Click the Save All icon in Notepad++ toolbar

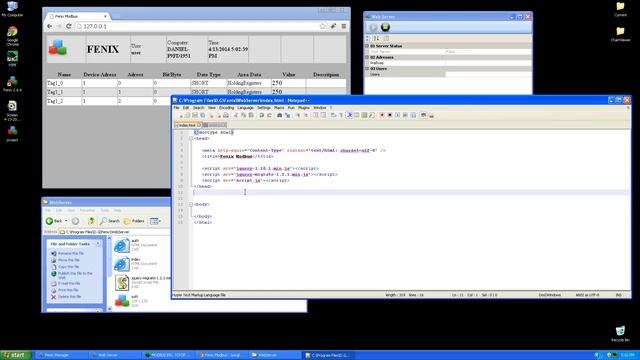tap(203, 116)
